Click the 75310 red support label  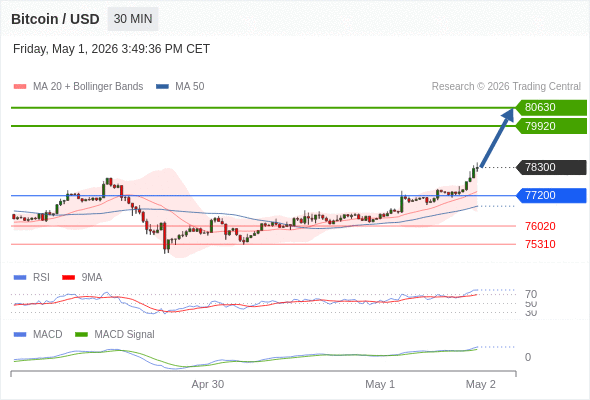(540, 244)
